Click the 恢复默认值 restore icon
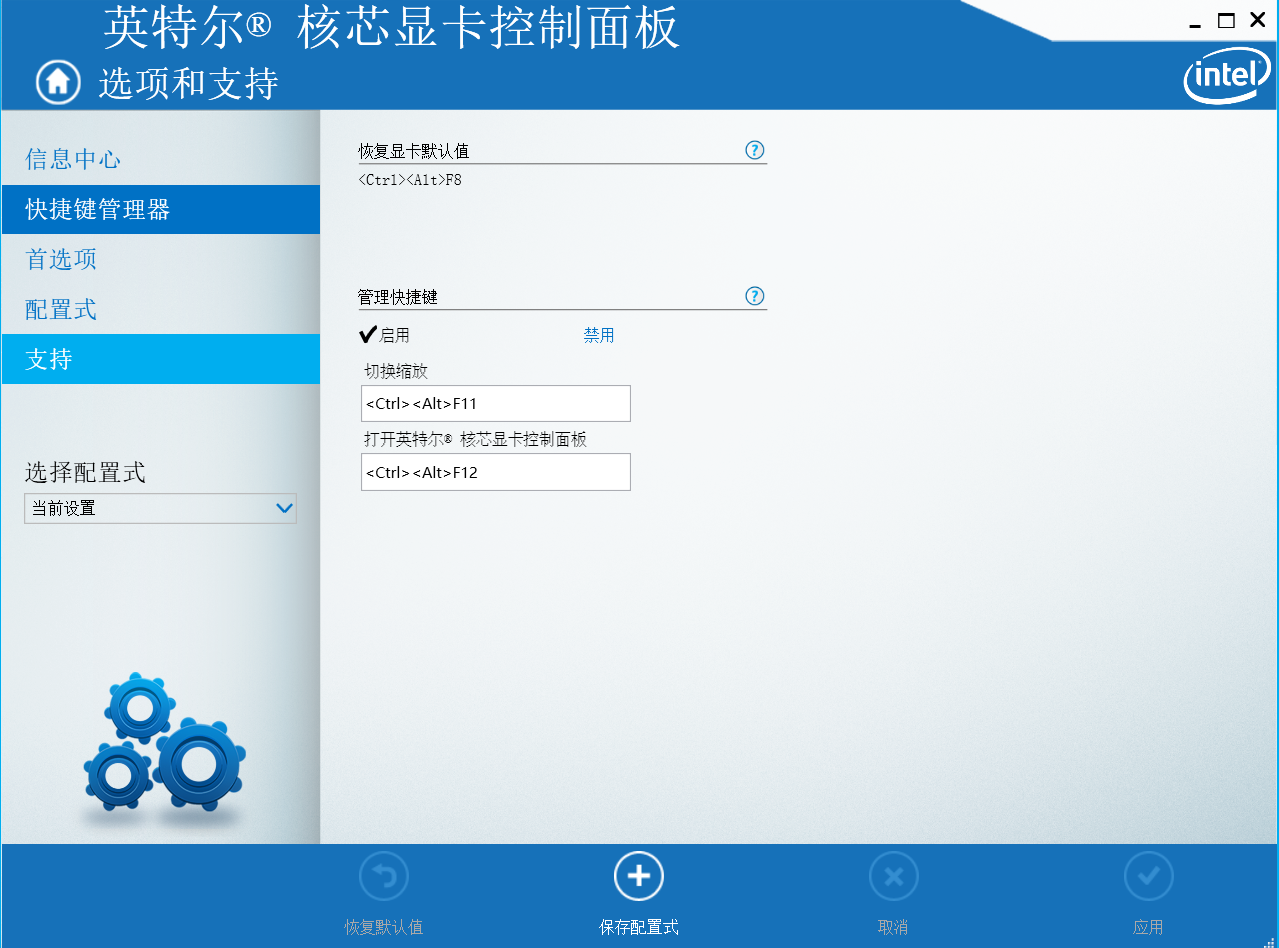 click(x=383, y=875)
